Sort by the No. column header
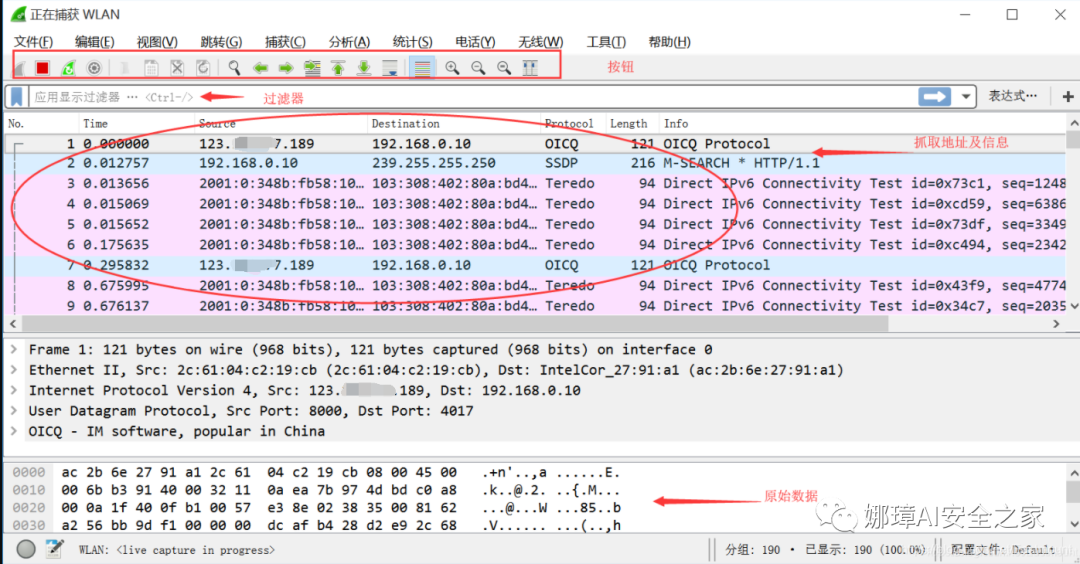Image resolution: width=1080 pixels, height=564 pixels. pos(41,124)
